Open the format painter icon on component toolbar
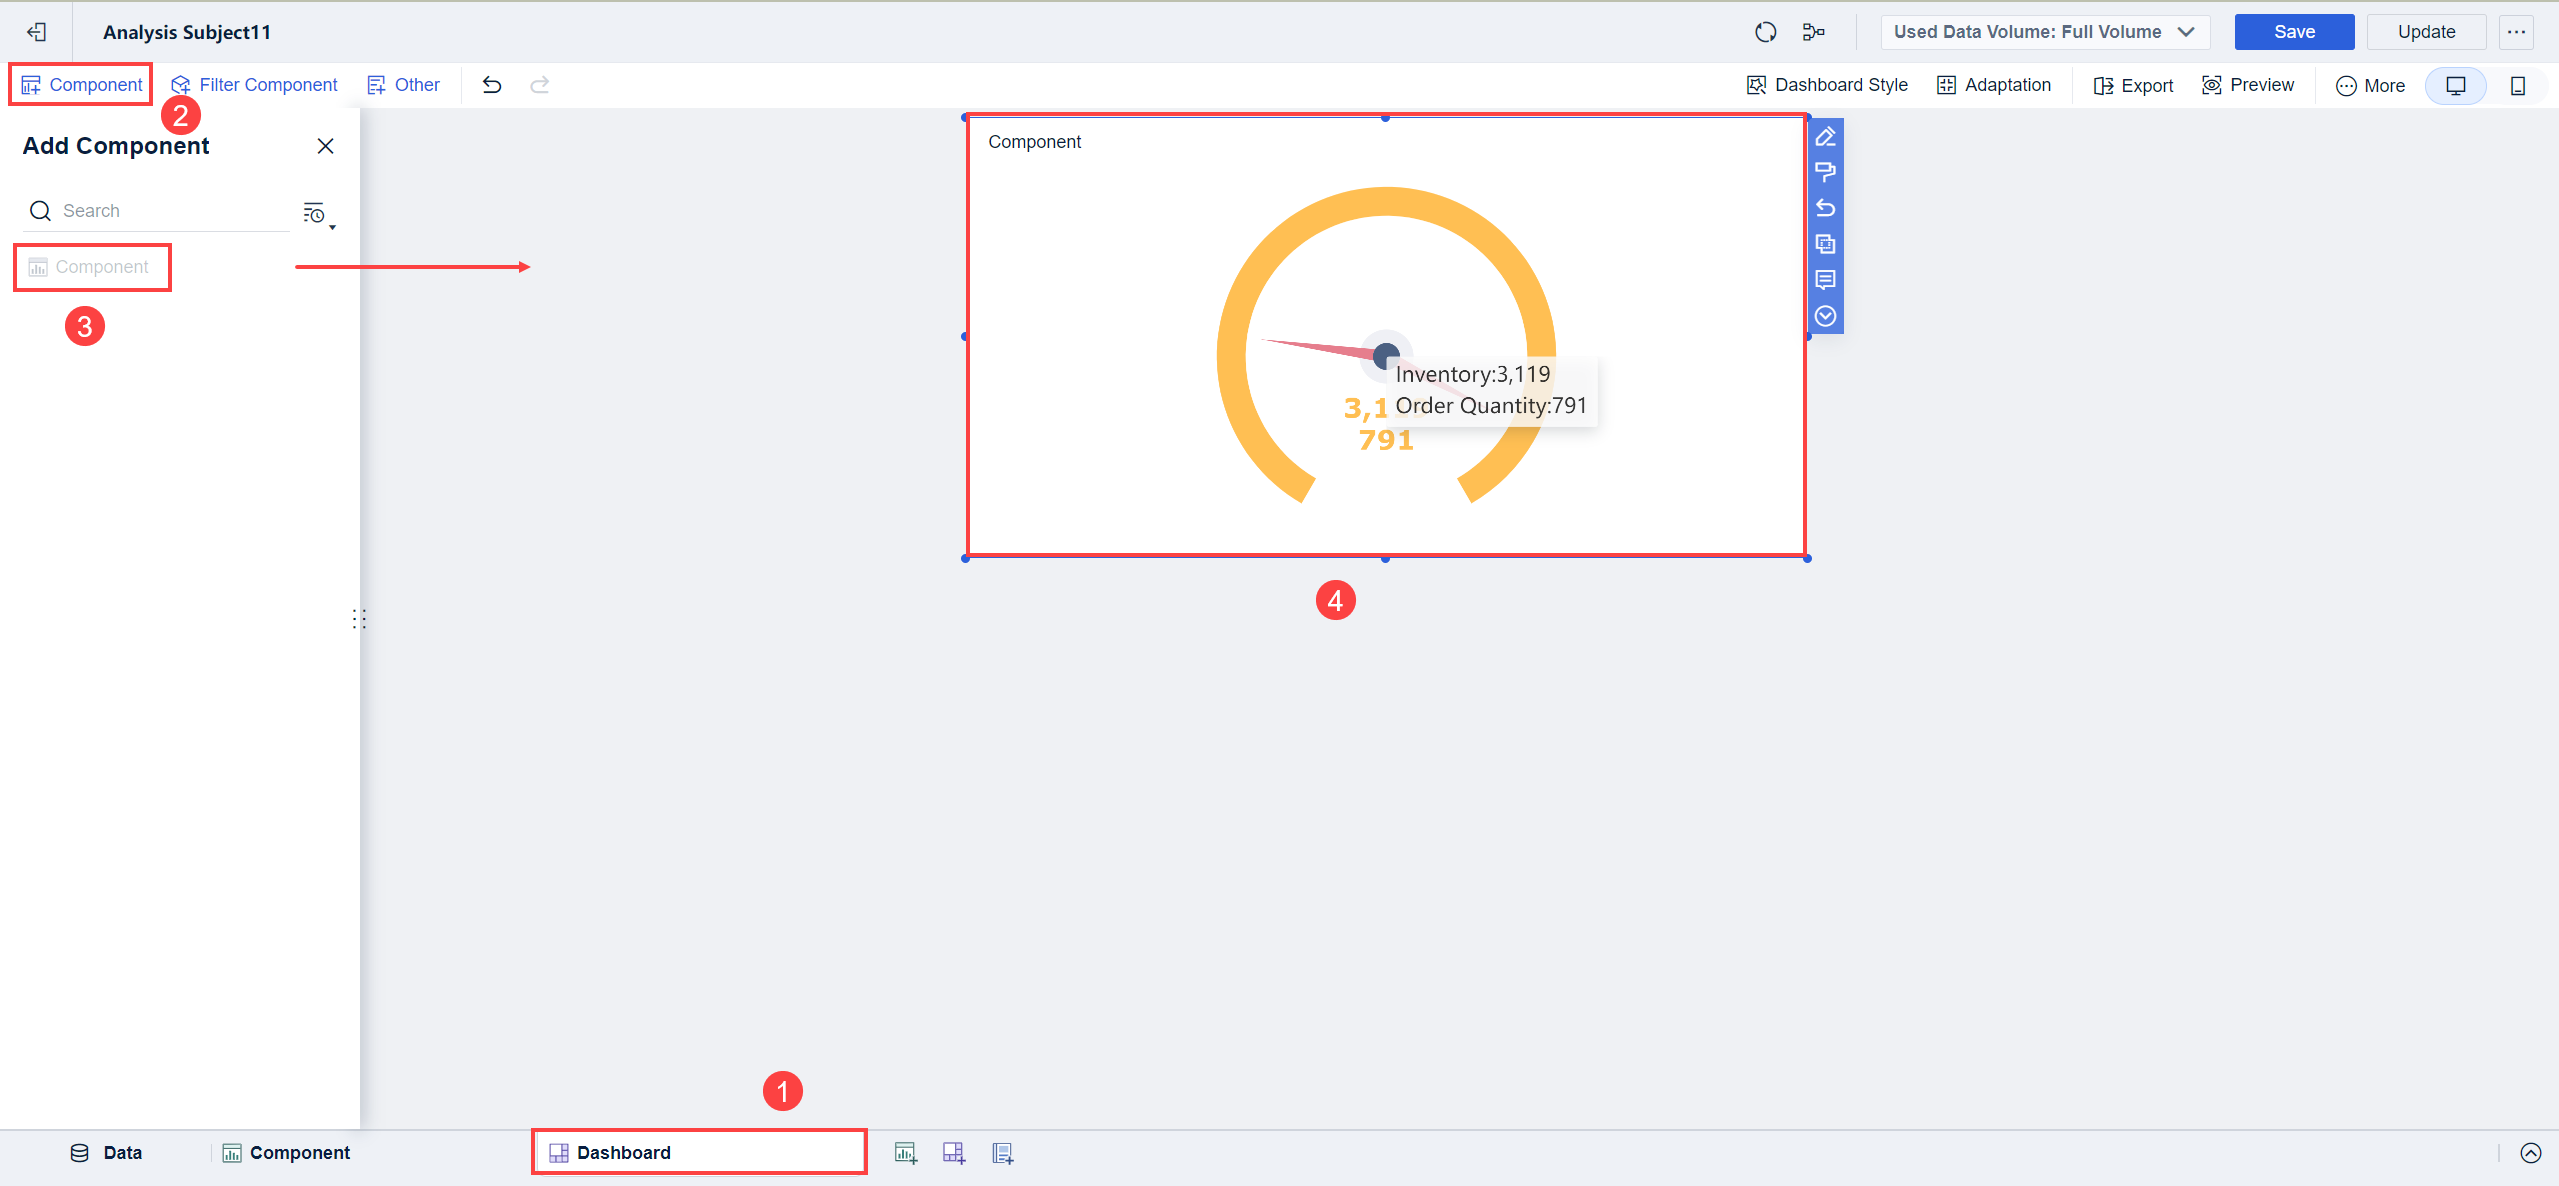The image size is (2559, 1186). 1826,172
